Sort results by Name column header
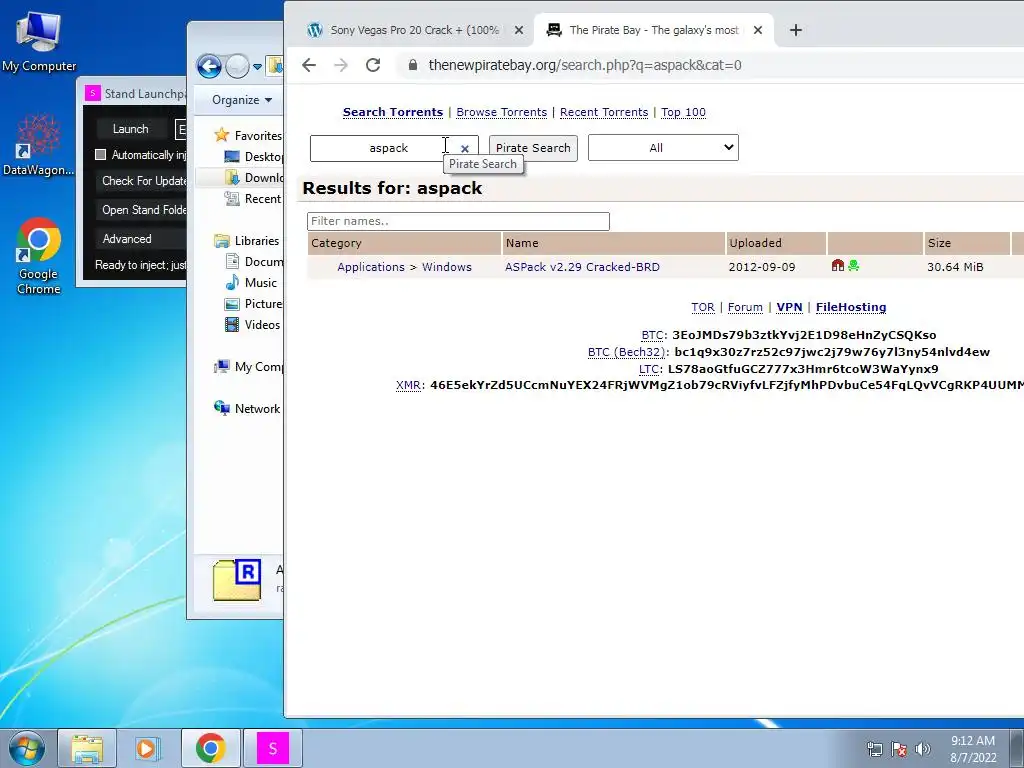Screen dimensions: 1024x768 click(613, 243)
